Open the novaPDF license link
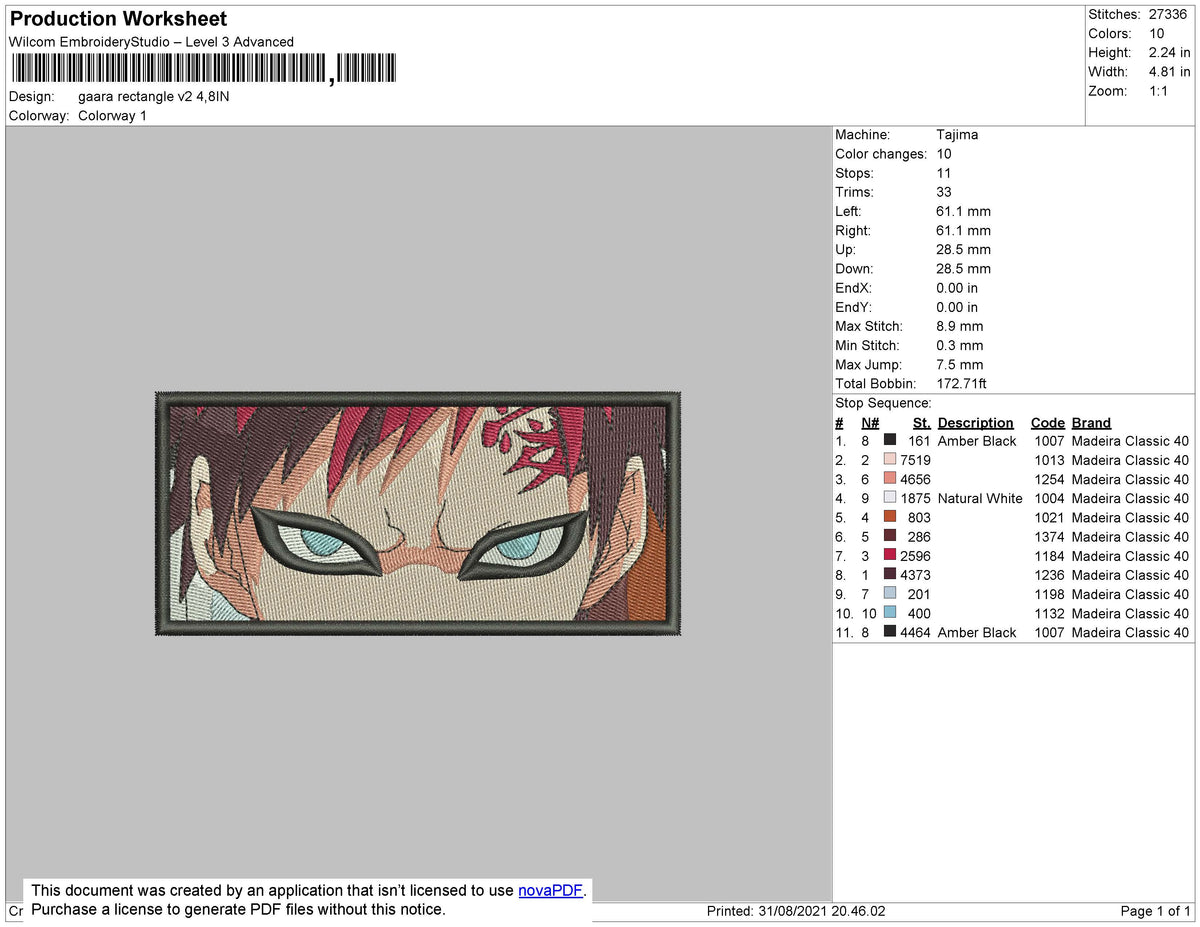 click(x=549, y=890)
